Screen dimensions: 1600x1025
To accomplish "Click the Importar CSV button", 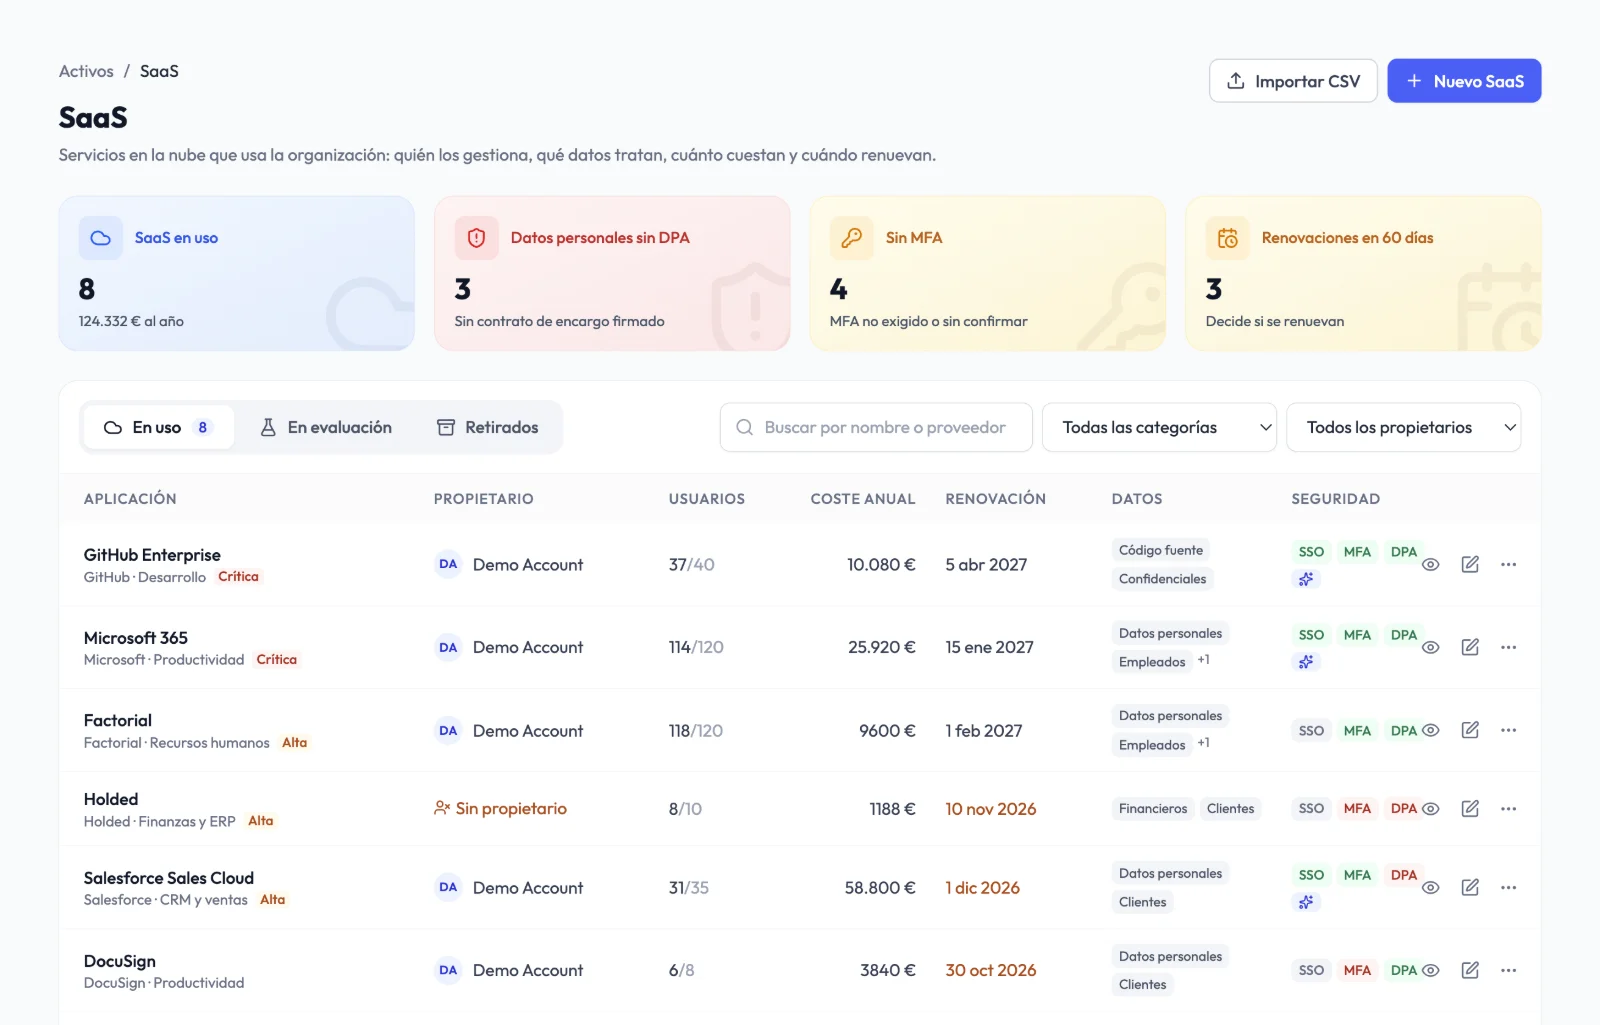I will pyautogui.click(x=1293, y=81).
